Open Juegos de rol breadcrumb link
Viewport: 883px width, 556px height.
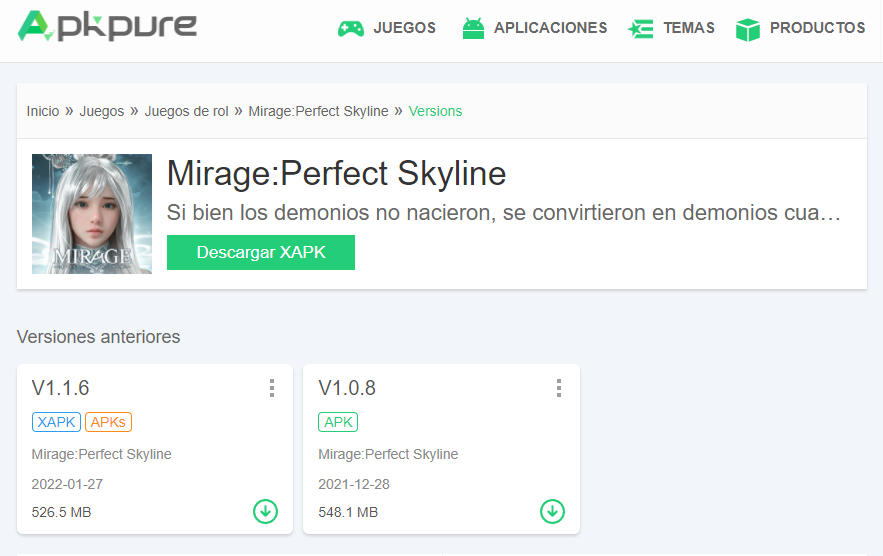tap(186, 111)
